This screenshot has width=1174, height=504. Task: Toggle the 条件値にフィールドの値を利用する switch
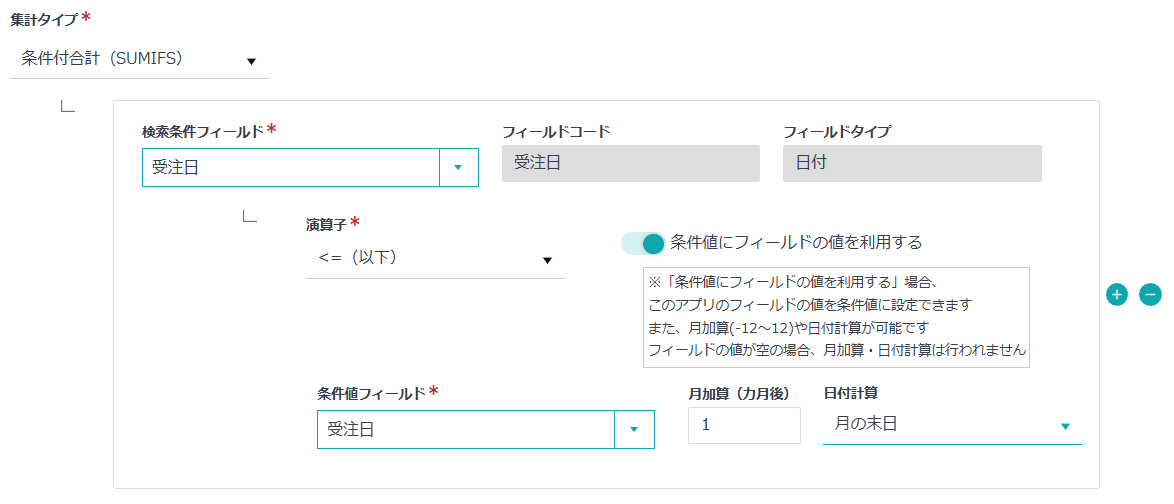[643, 243]
